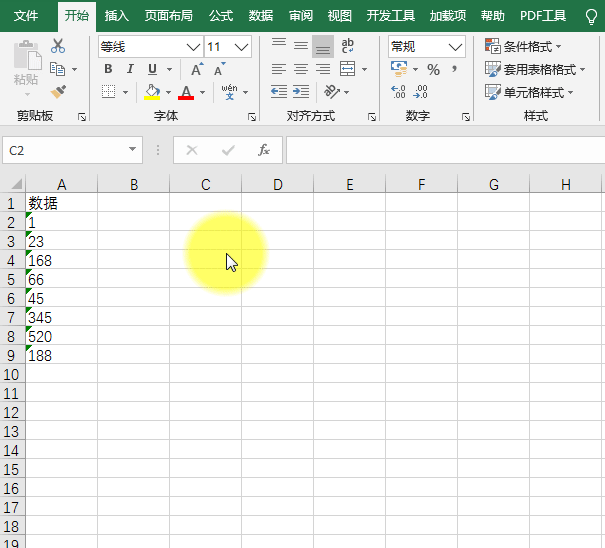Click the 单元格样式 button

pos(529,92)
